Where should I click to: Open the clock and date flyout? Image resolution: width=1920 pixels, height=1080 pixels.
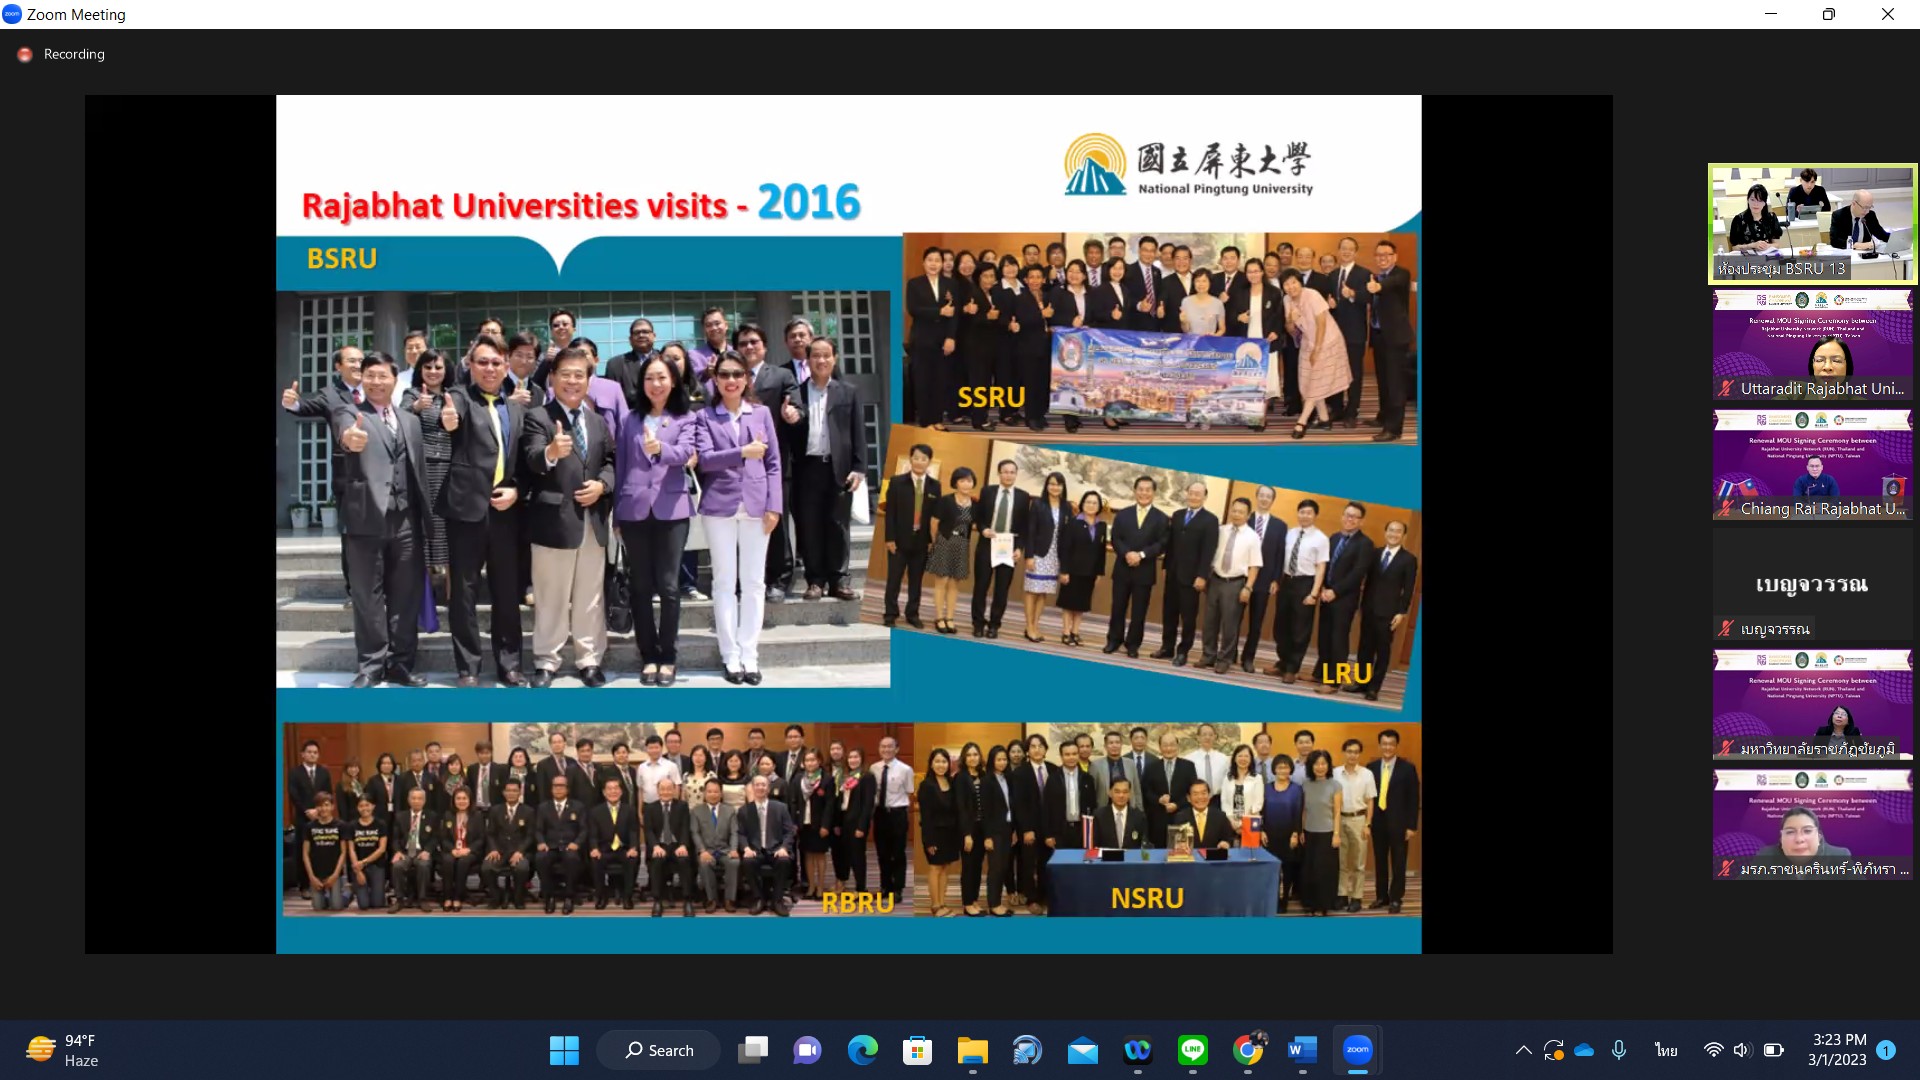(x=1838, y=1050)
